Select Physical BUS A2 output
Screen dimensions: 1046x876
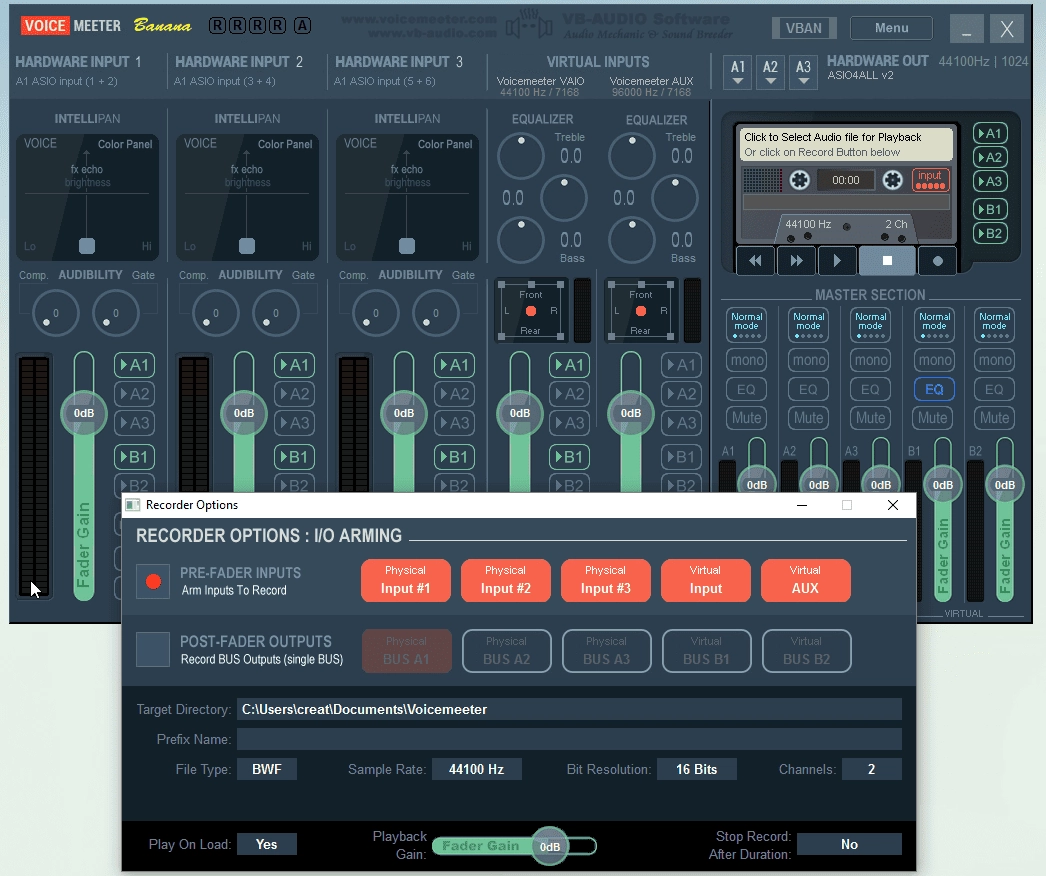pyautogui.click(x=506, y=650)
